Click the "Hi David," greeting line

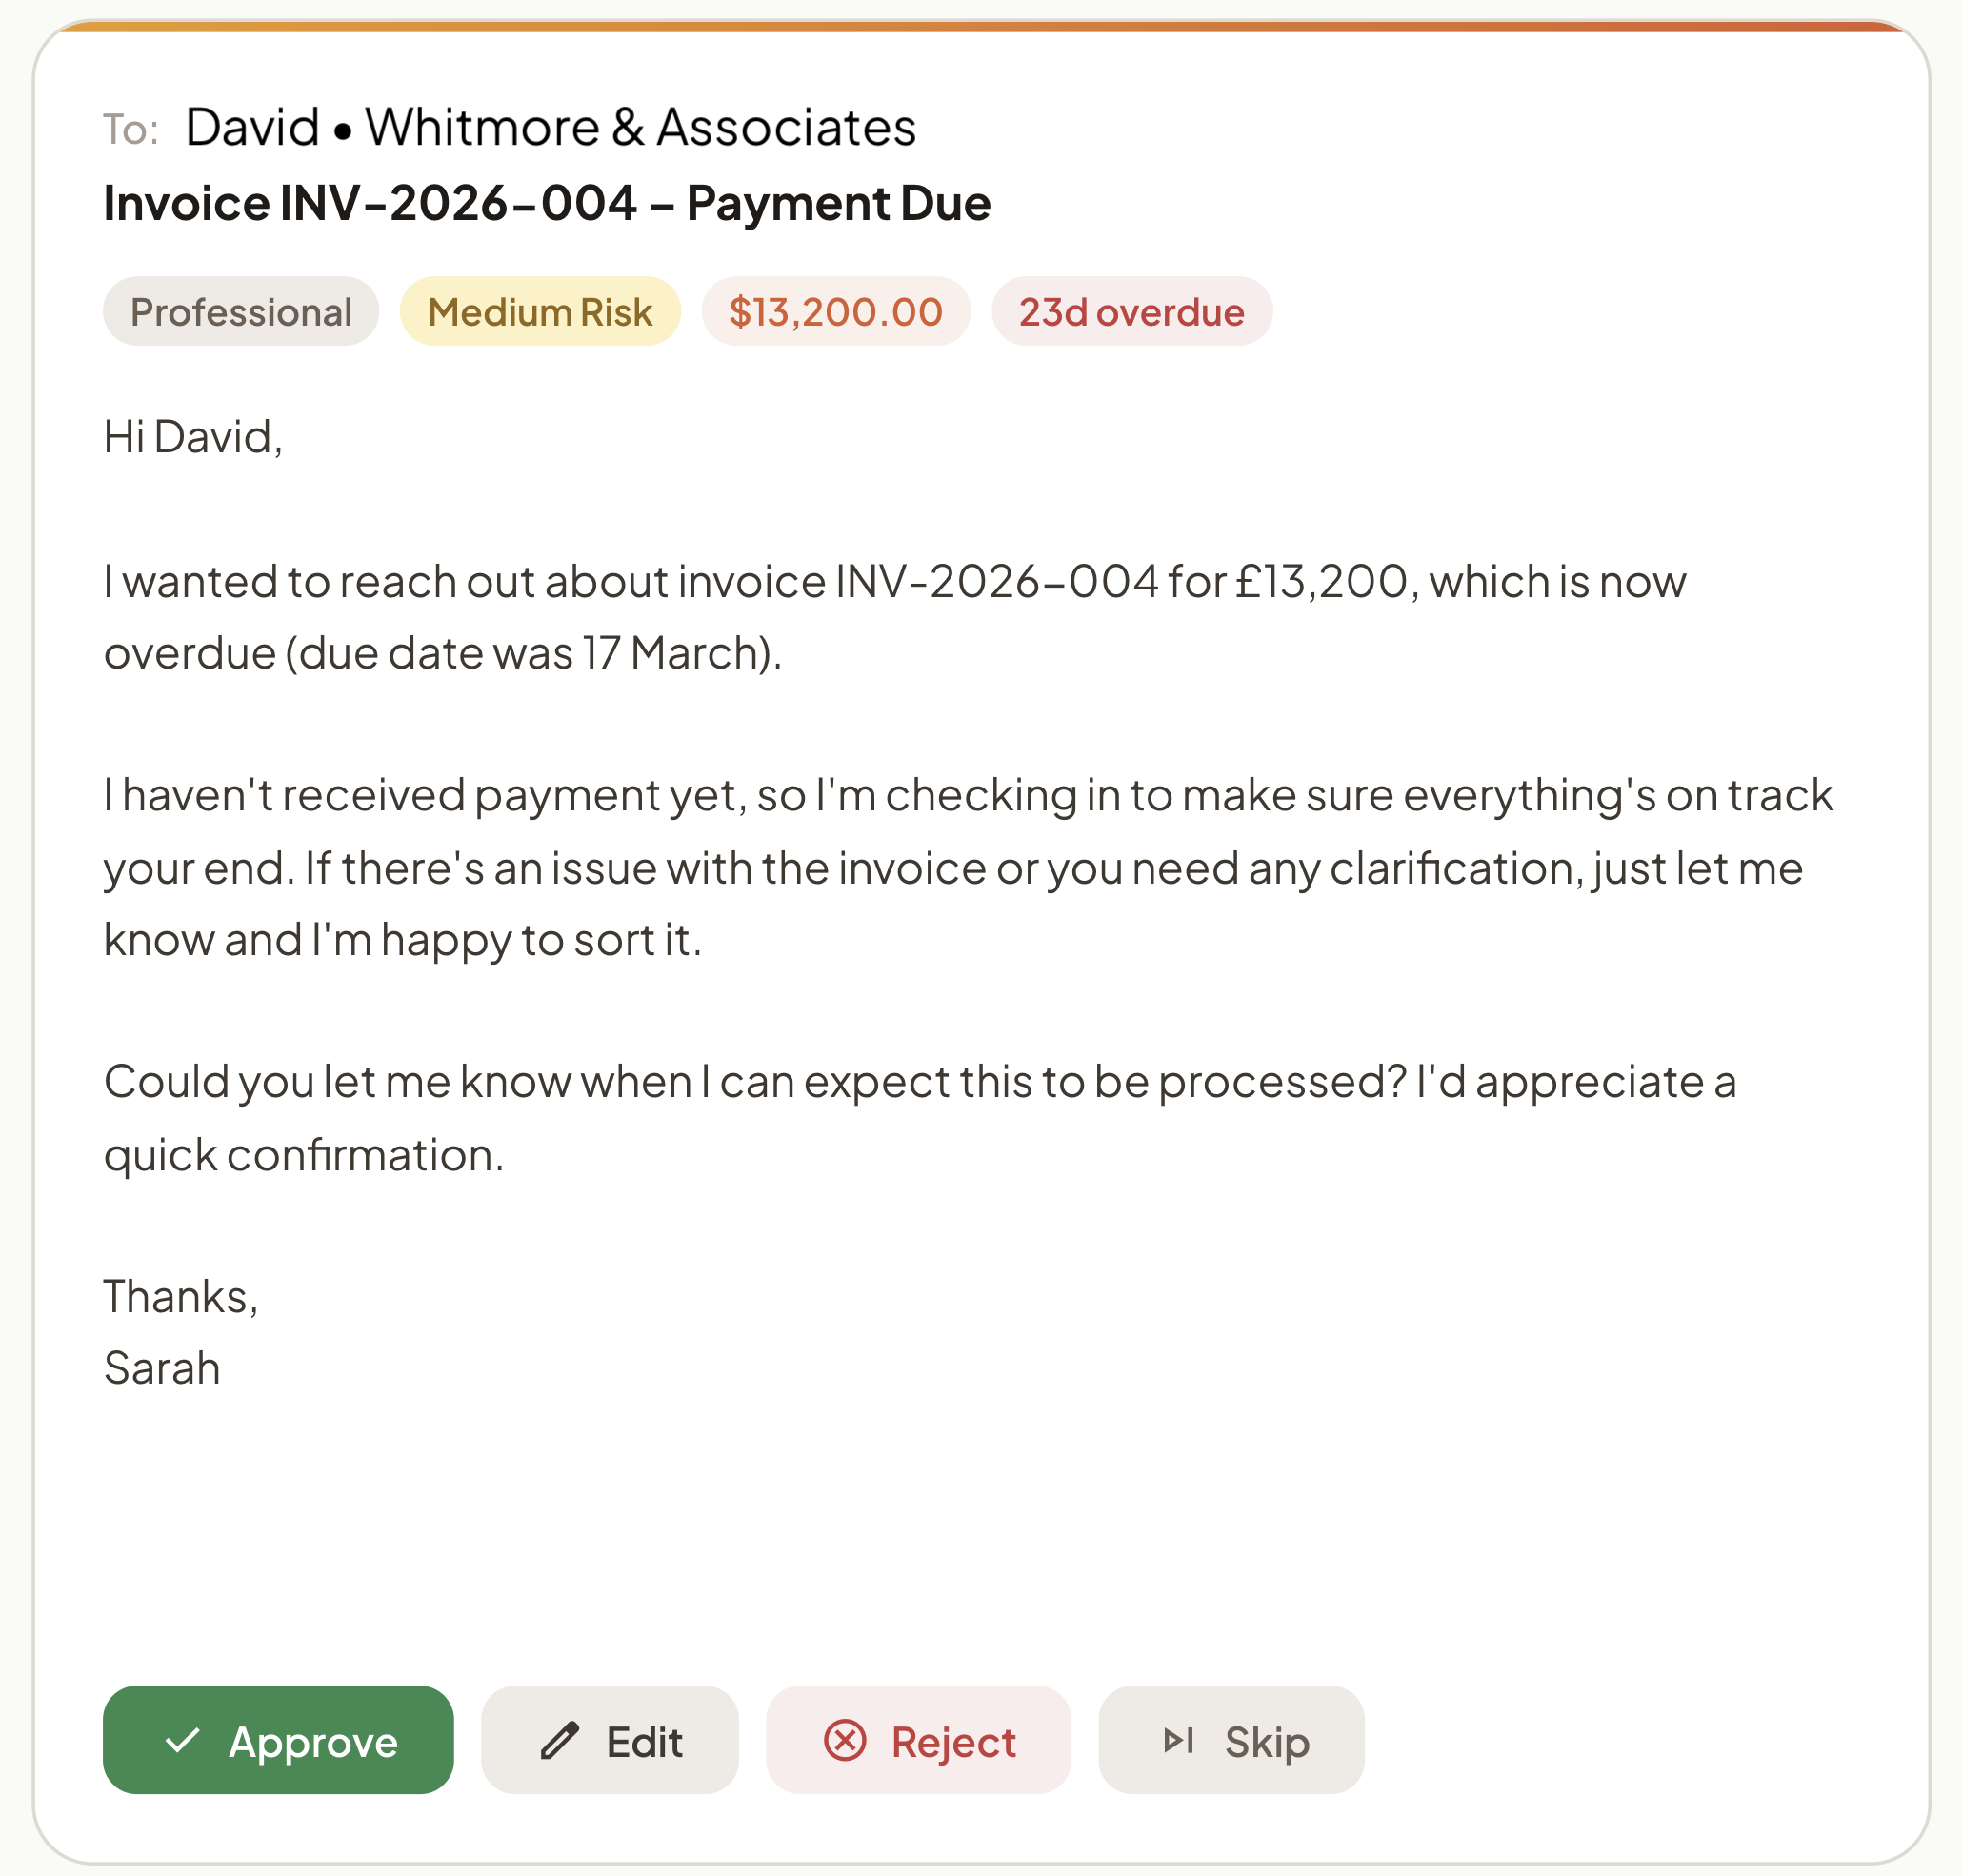pyautogui.click(x=193, y=437)
